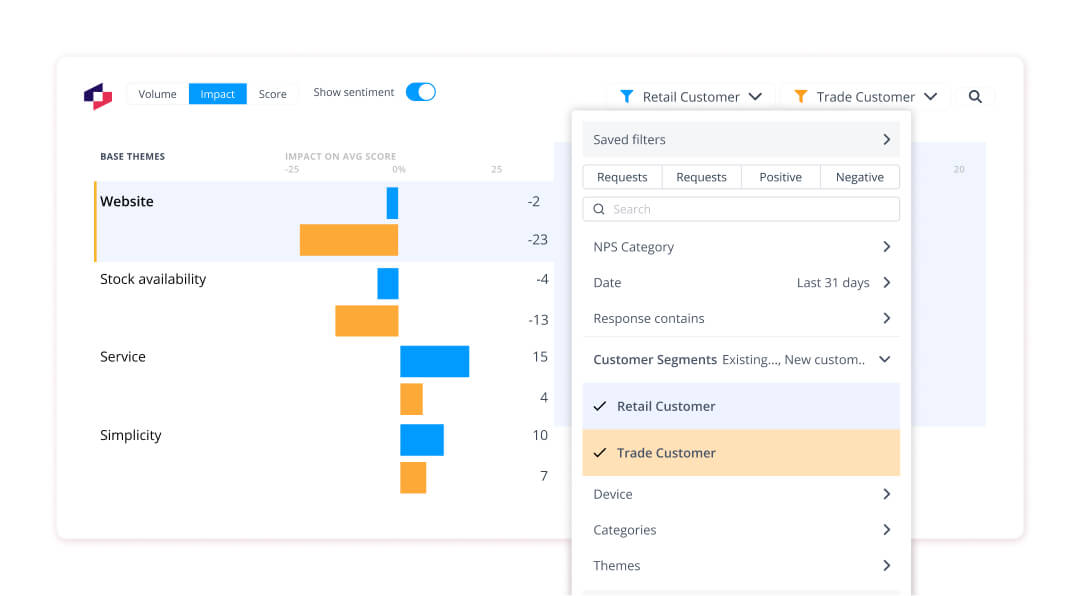Expand the NPS Category filter
This screenshot has width=1080, height=596.
click(x=886, y=246)
